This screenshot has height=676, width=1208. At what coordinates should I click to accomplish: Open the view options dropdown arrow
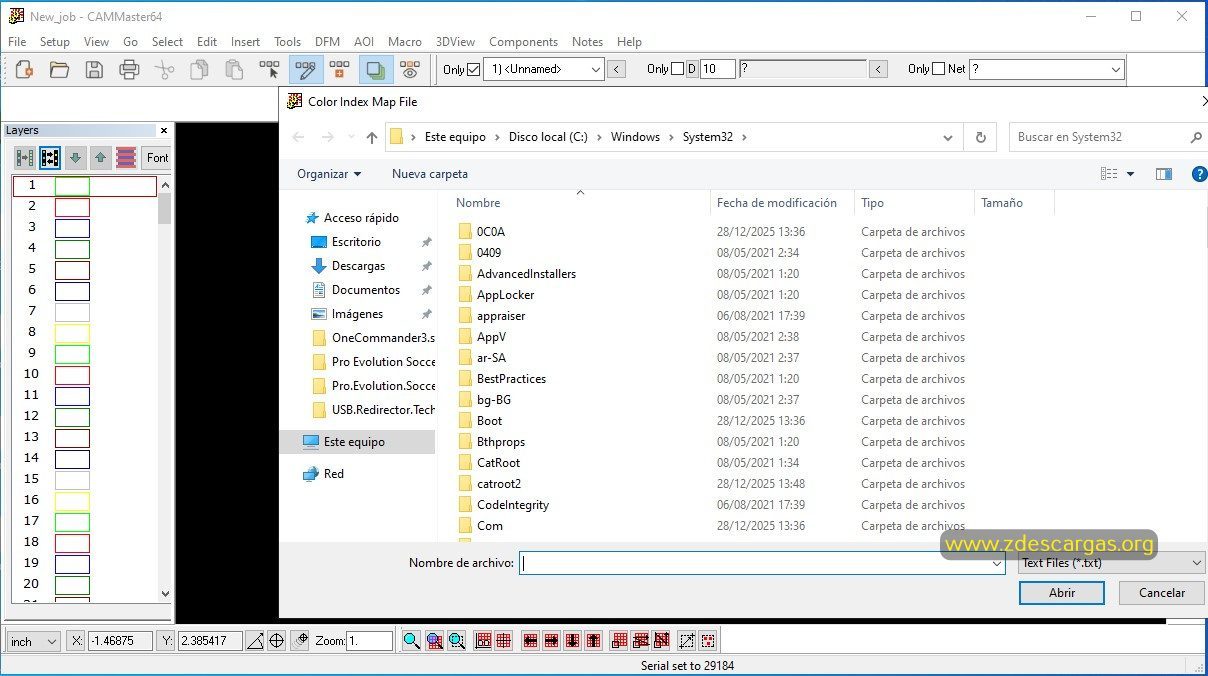(1131, 174)
